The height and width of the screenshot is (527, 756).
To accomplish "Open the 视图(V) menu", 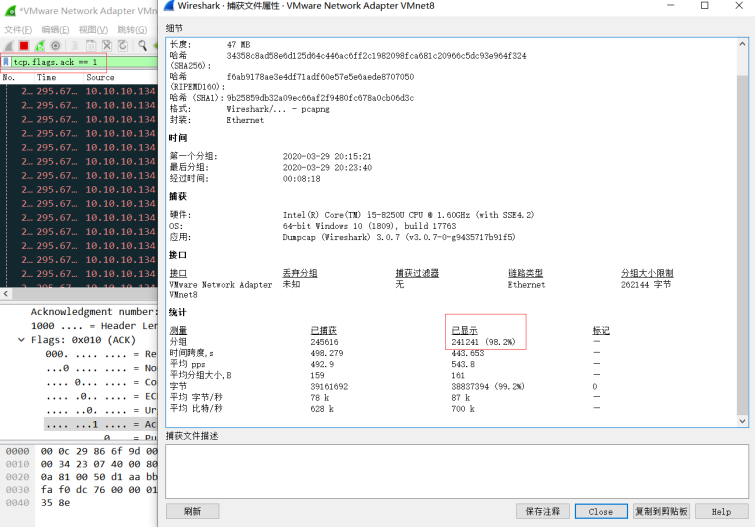I will 94,30.
